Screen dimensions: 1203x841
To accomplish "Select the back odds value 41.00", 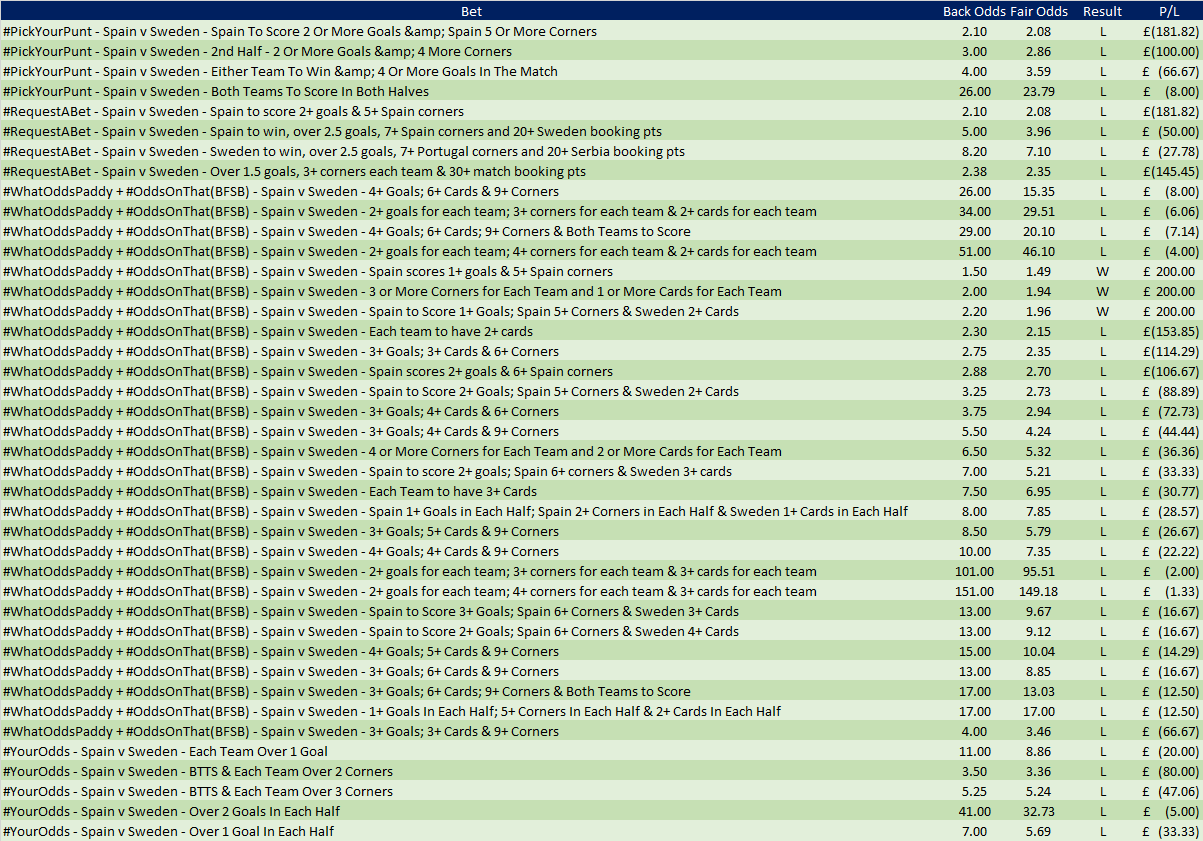I will [974, 811].
